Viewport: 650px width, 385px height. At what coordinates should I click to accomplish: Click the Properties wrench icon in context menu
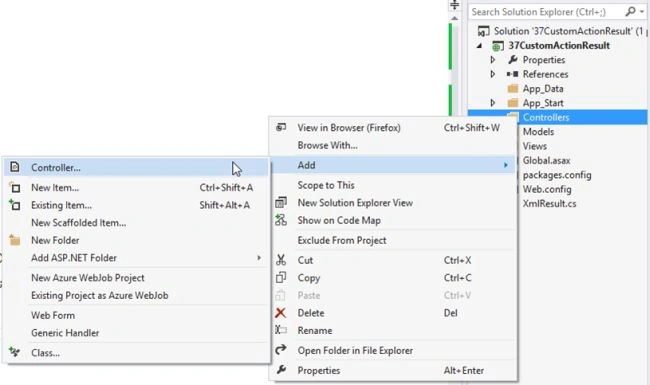tap(281, 370)
